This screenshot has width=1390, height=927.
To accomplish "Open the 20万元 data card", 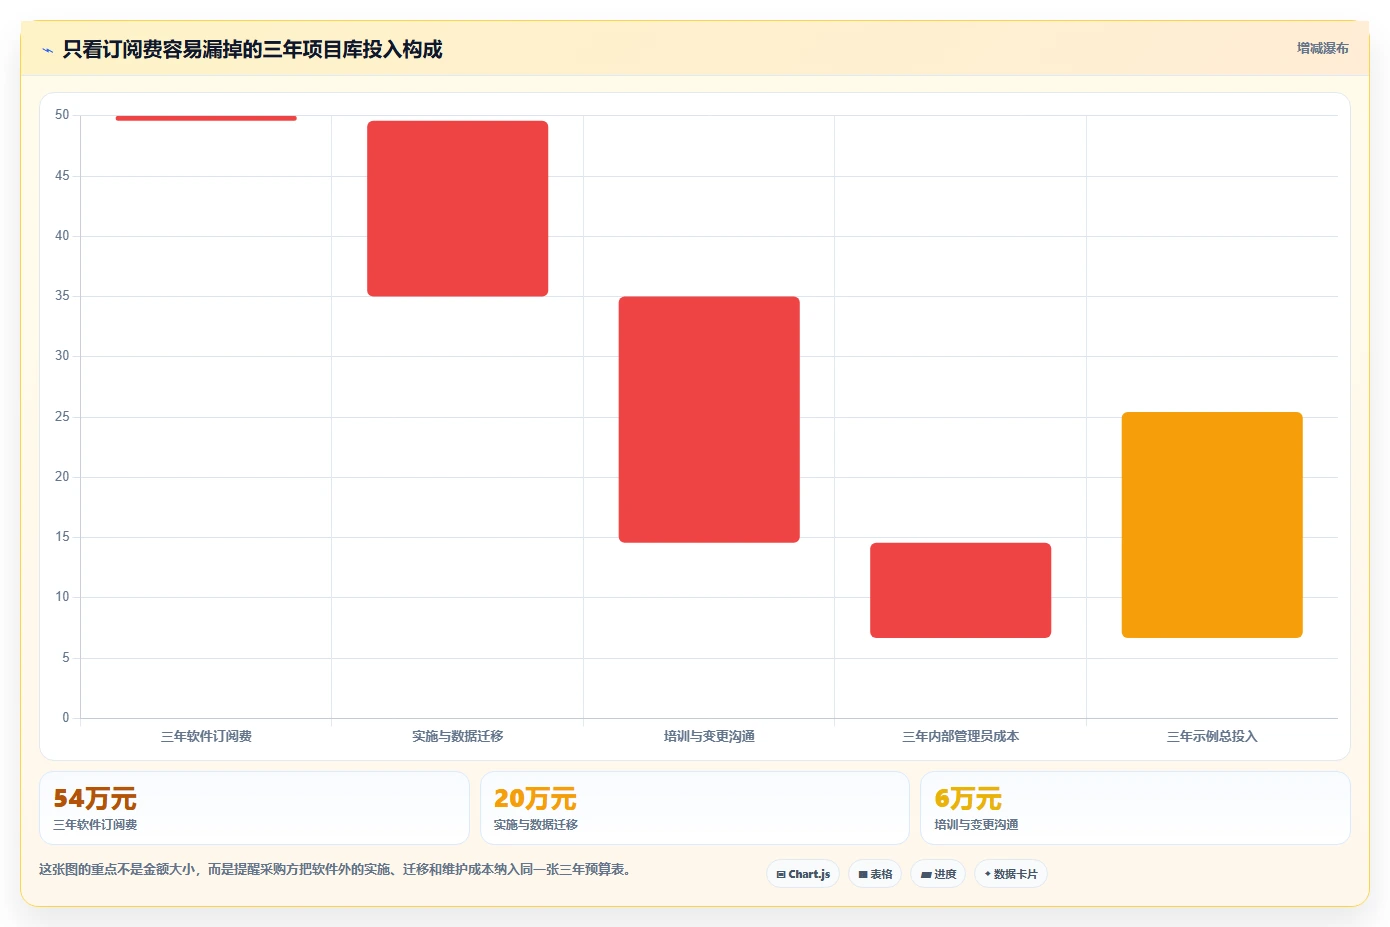I will tap(695, 808).
